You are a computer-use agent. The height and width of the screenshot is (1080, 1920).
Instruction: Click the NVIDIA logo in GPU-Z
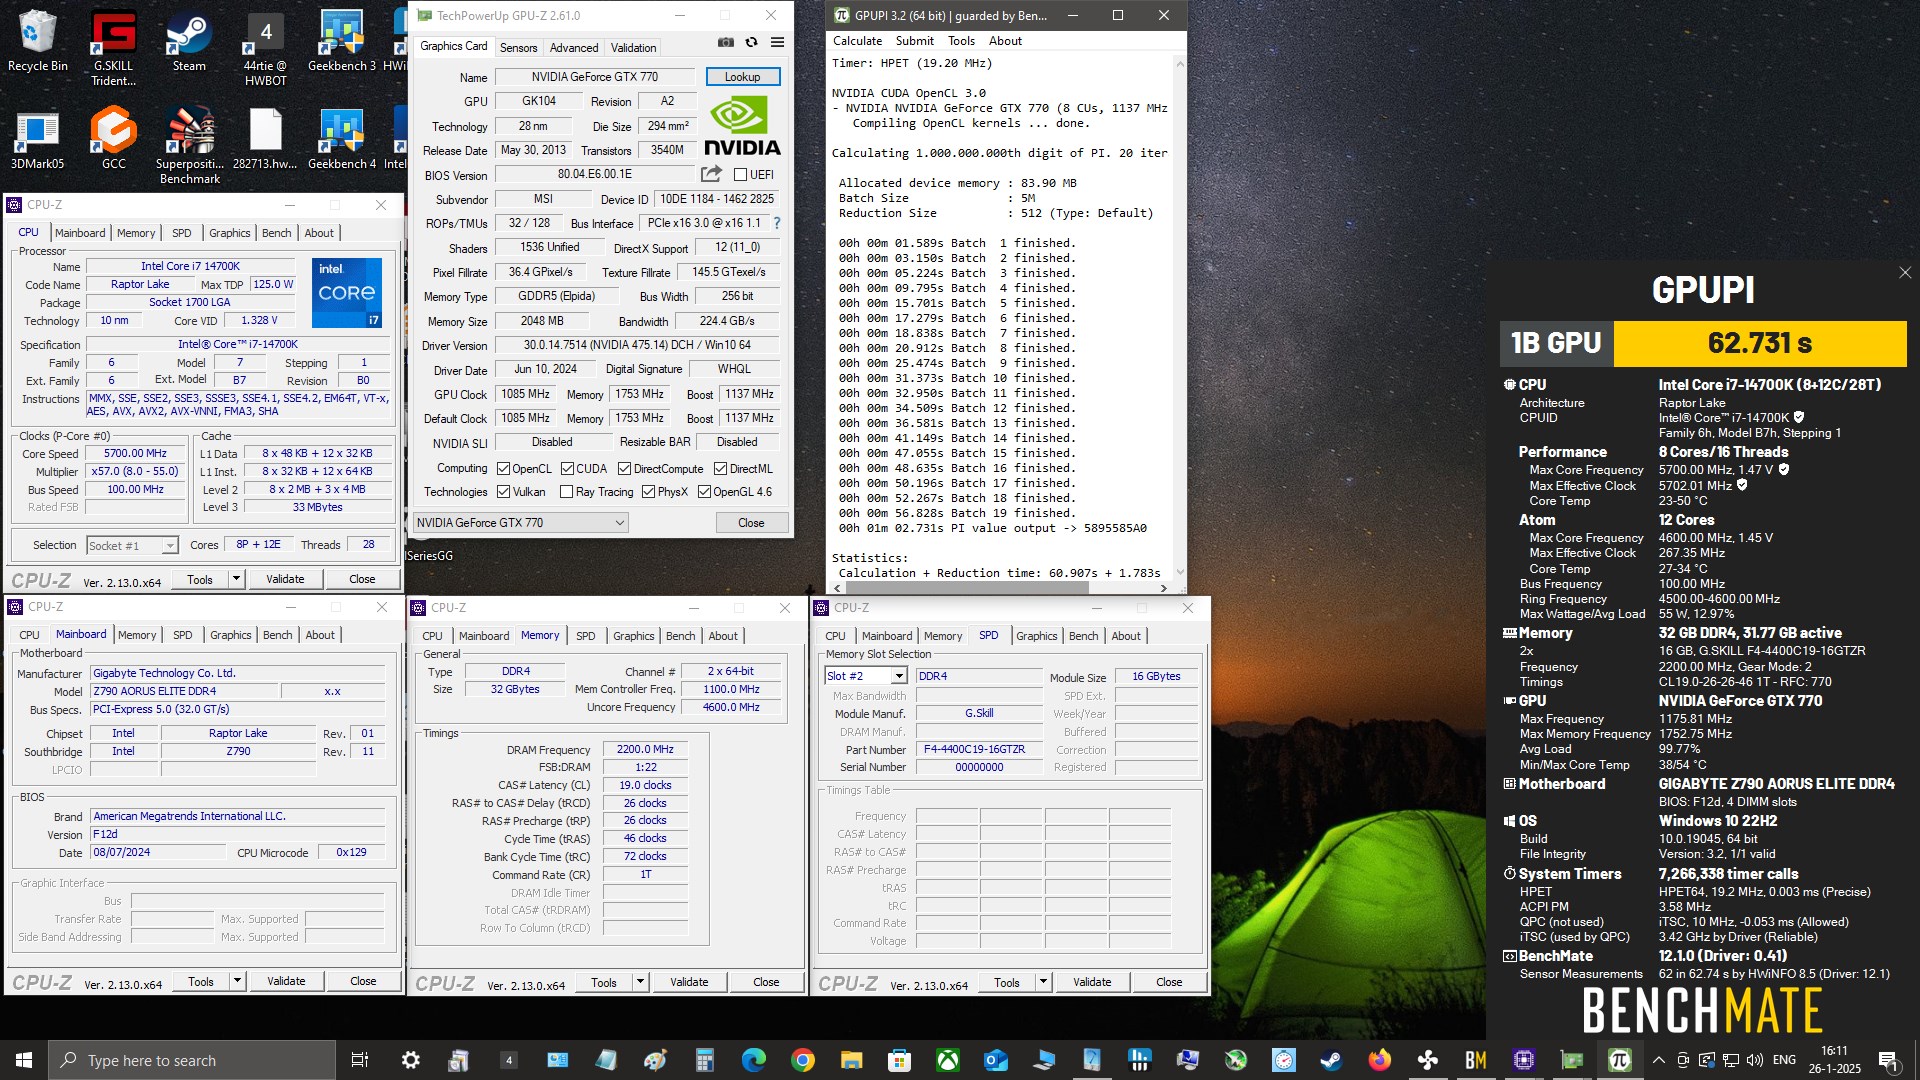point(742,126)
